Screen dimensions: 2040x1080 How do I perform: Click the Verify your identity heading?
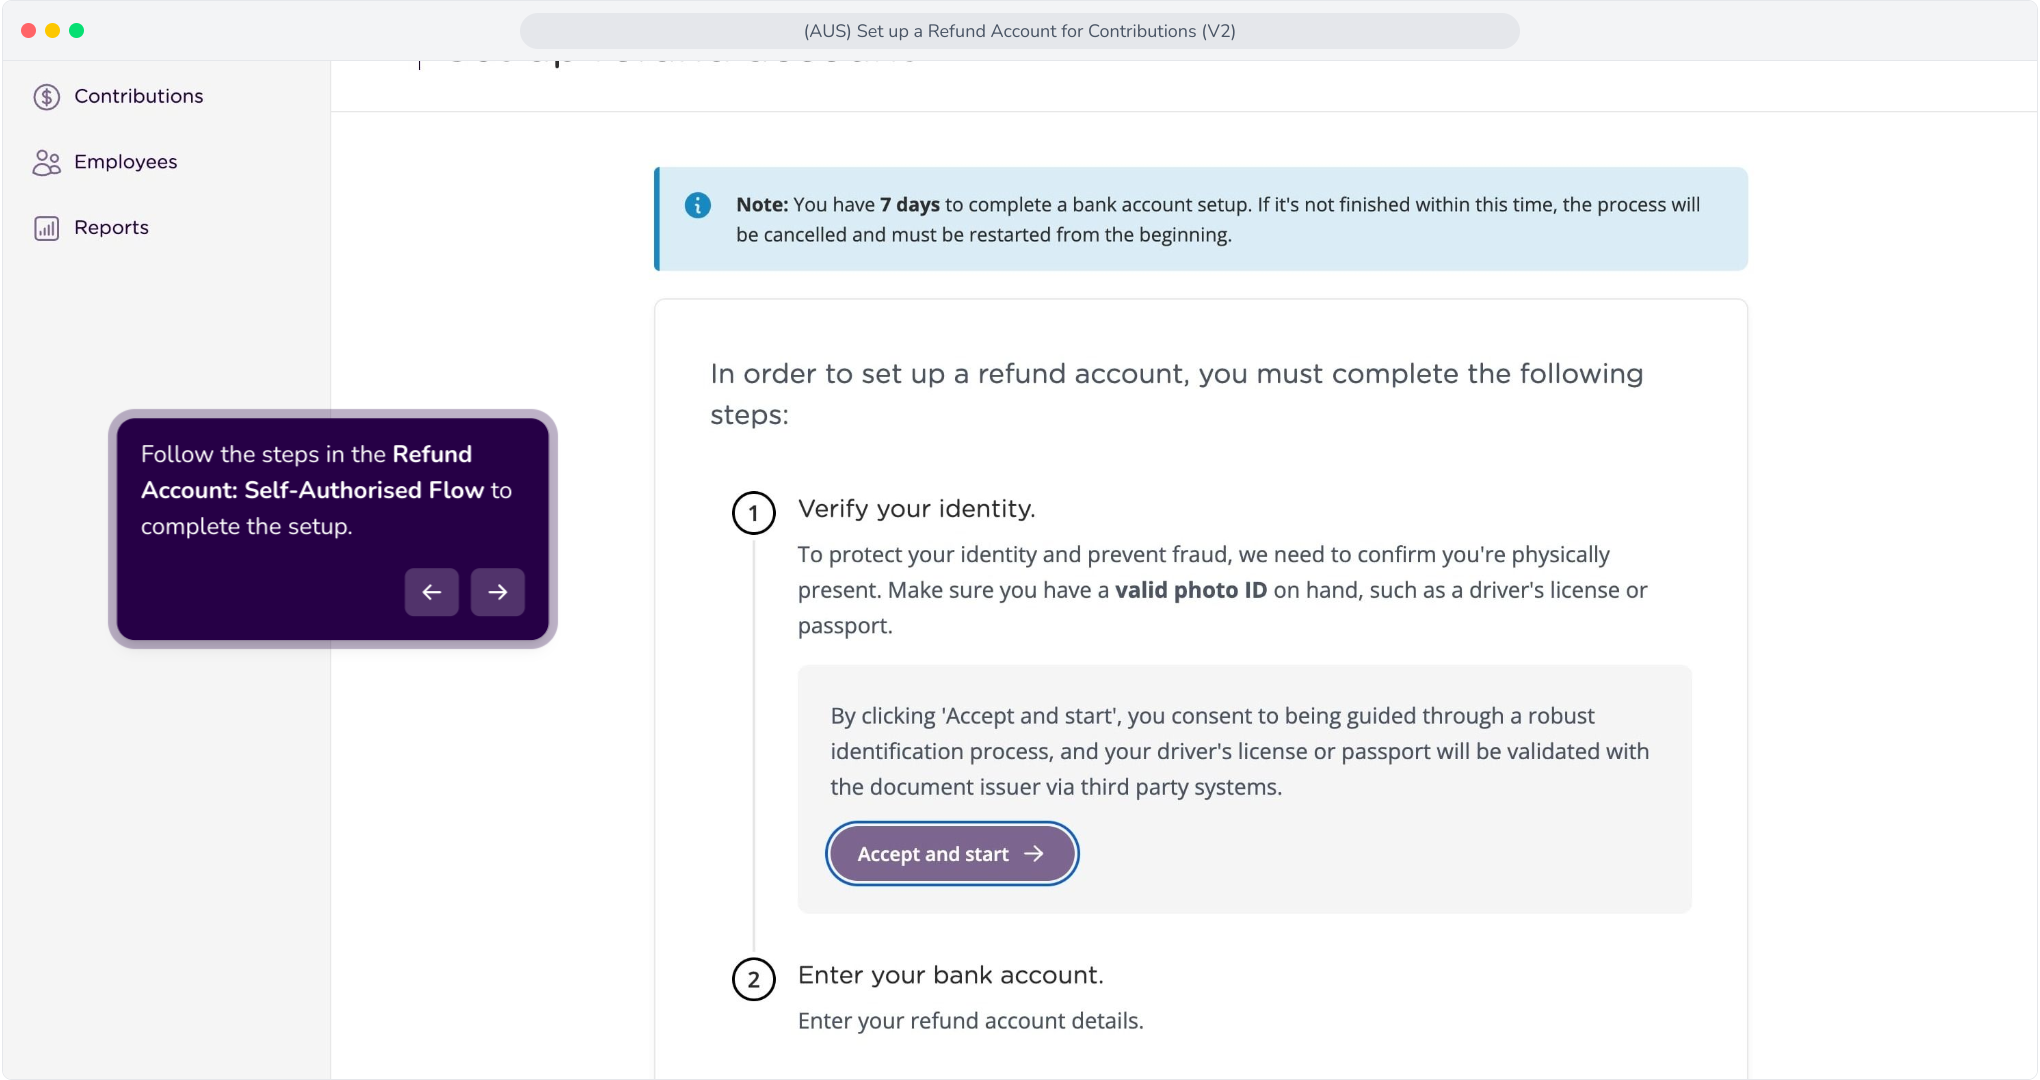[x=916, y=509]
